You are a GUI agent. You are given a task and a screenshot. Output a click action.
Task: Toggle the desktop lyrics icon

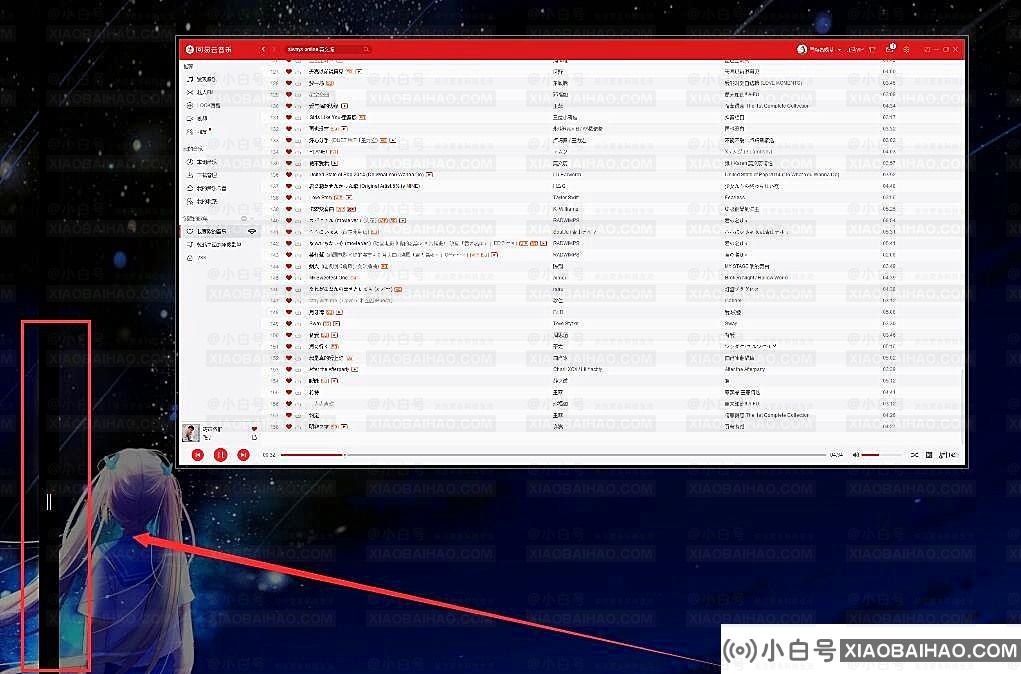pos(929,455)
